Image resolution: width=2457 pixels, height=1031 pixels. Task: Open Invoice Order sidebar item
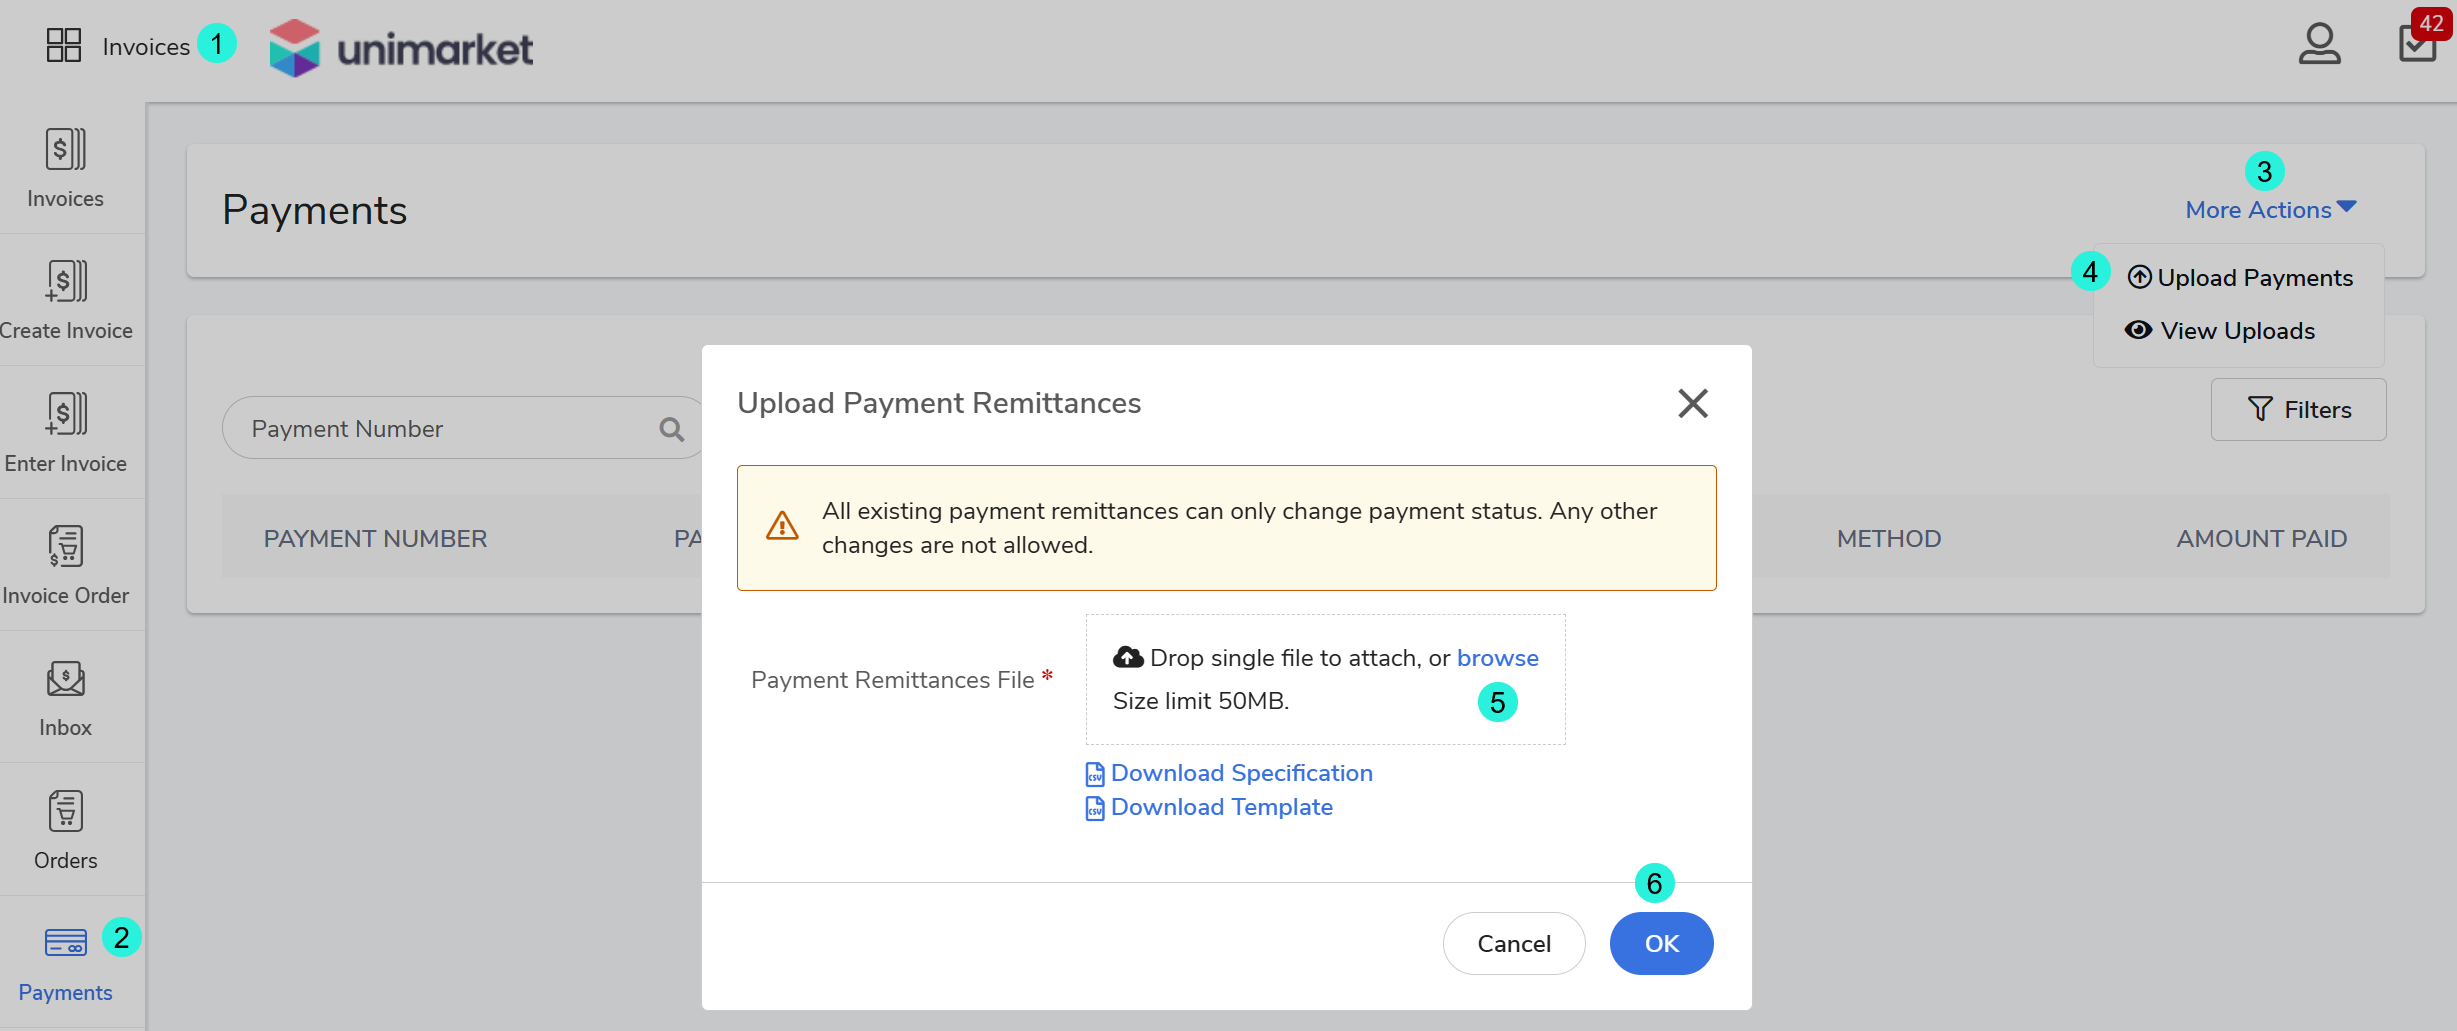(x=66, y=564)
